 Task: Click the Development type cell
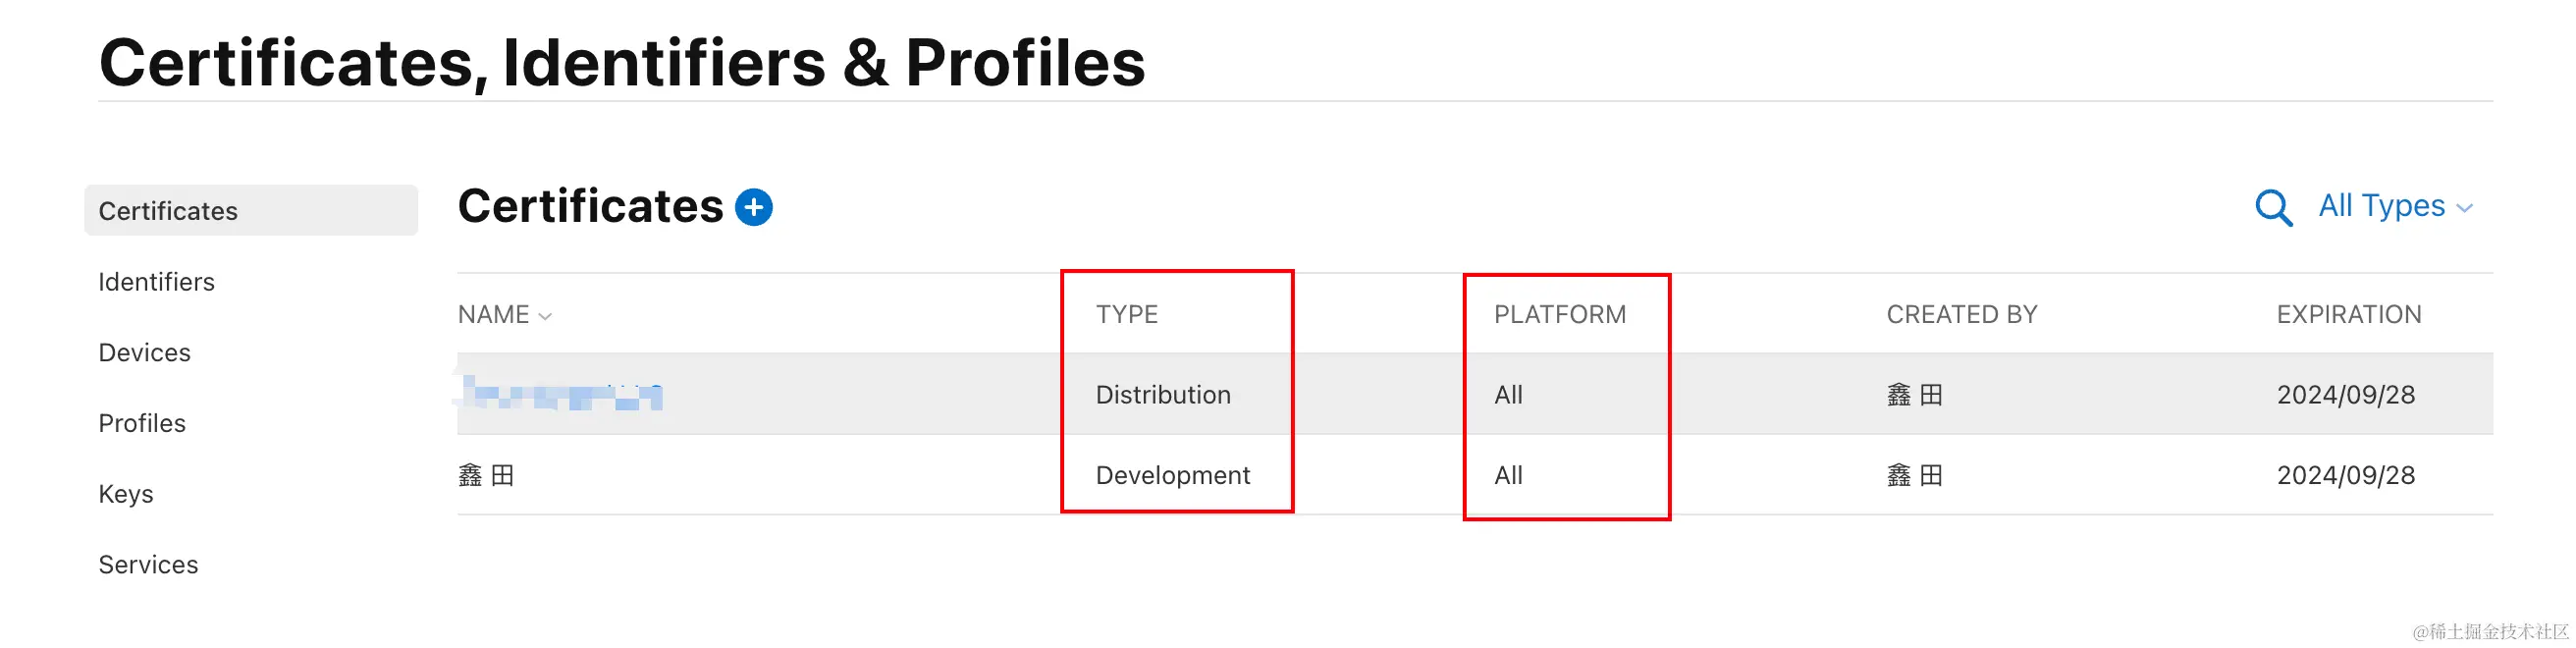click(1172, 476)
